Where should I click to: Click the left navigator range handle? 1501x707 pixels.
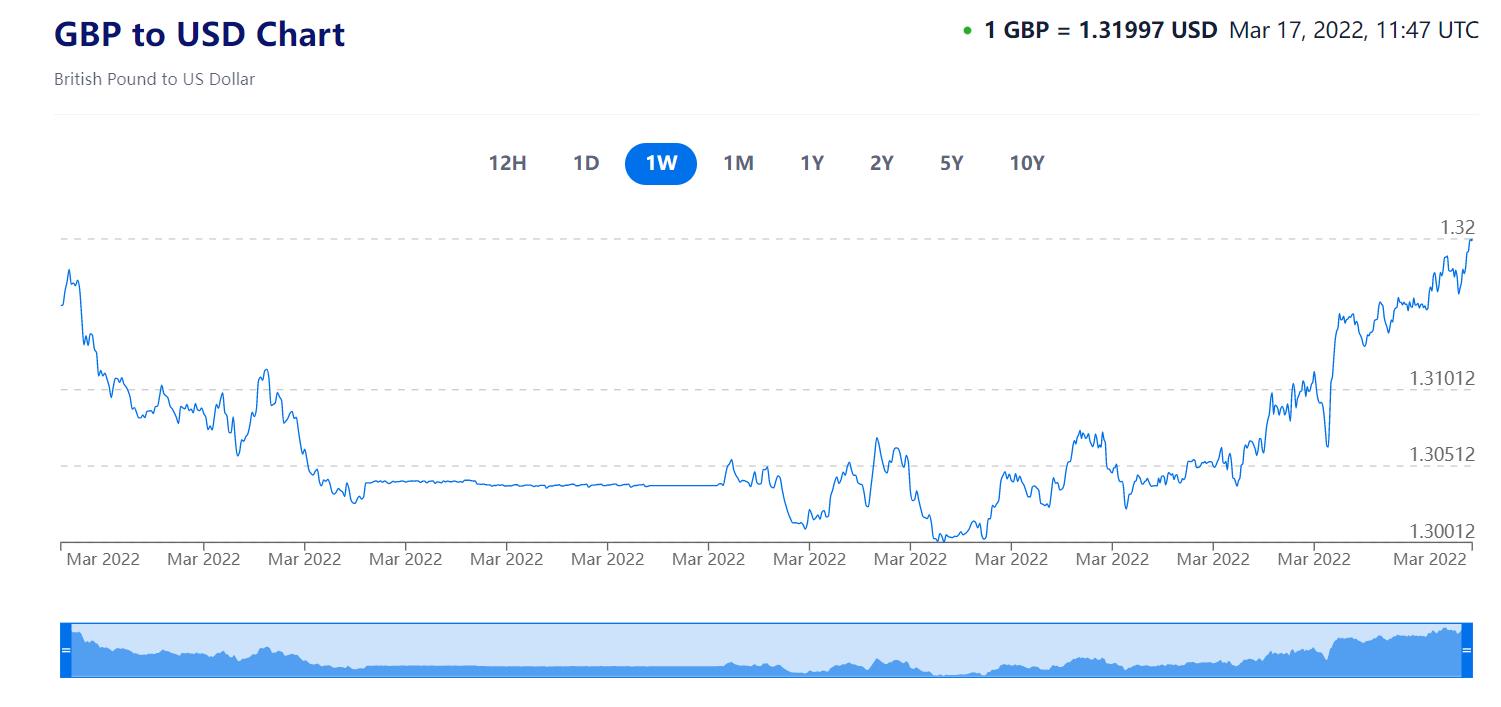point(66,650)
